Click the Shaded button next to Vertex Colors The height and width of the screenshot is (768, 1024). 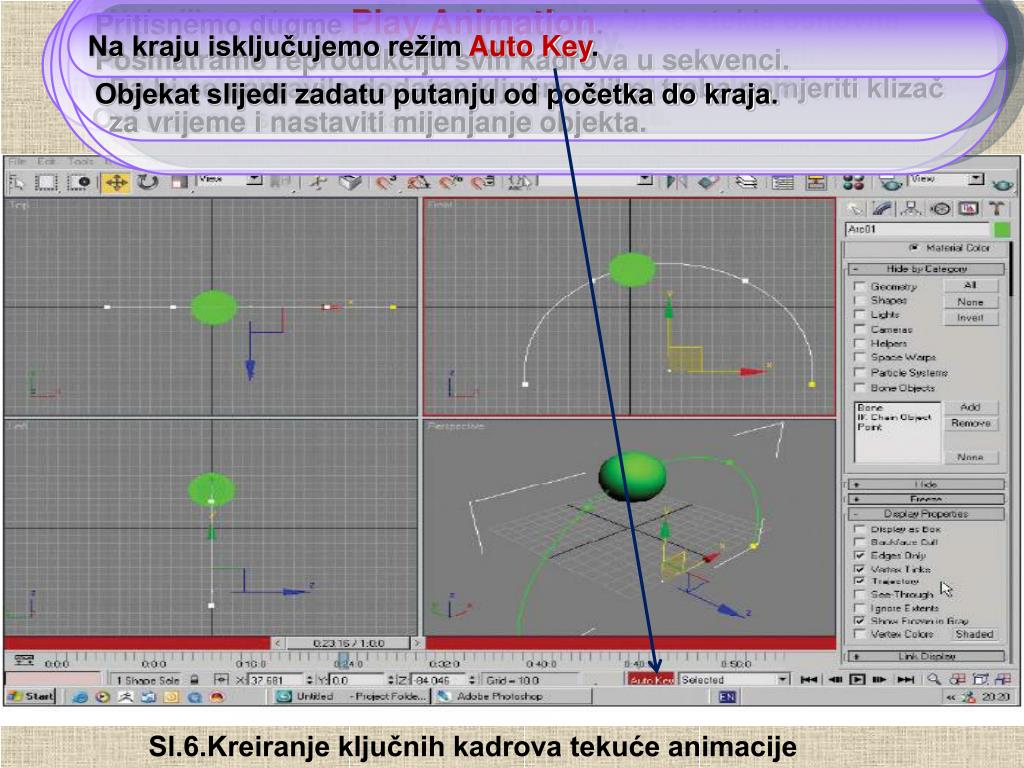(x=974, y=634)
